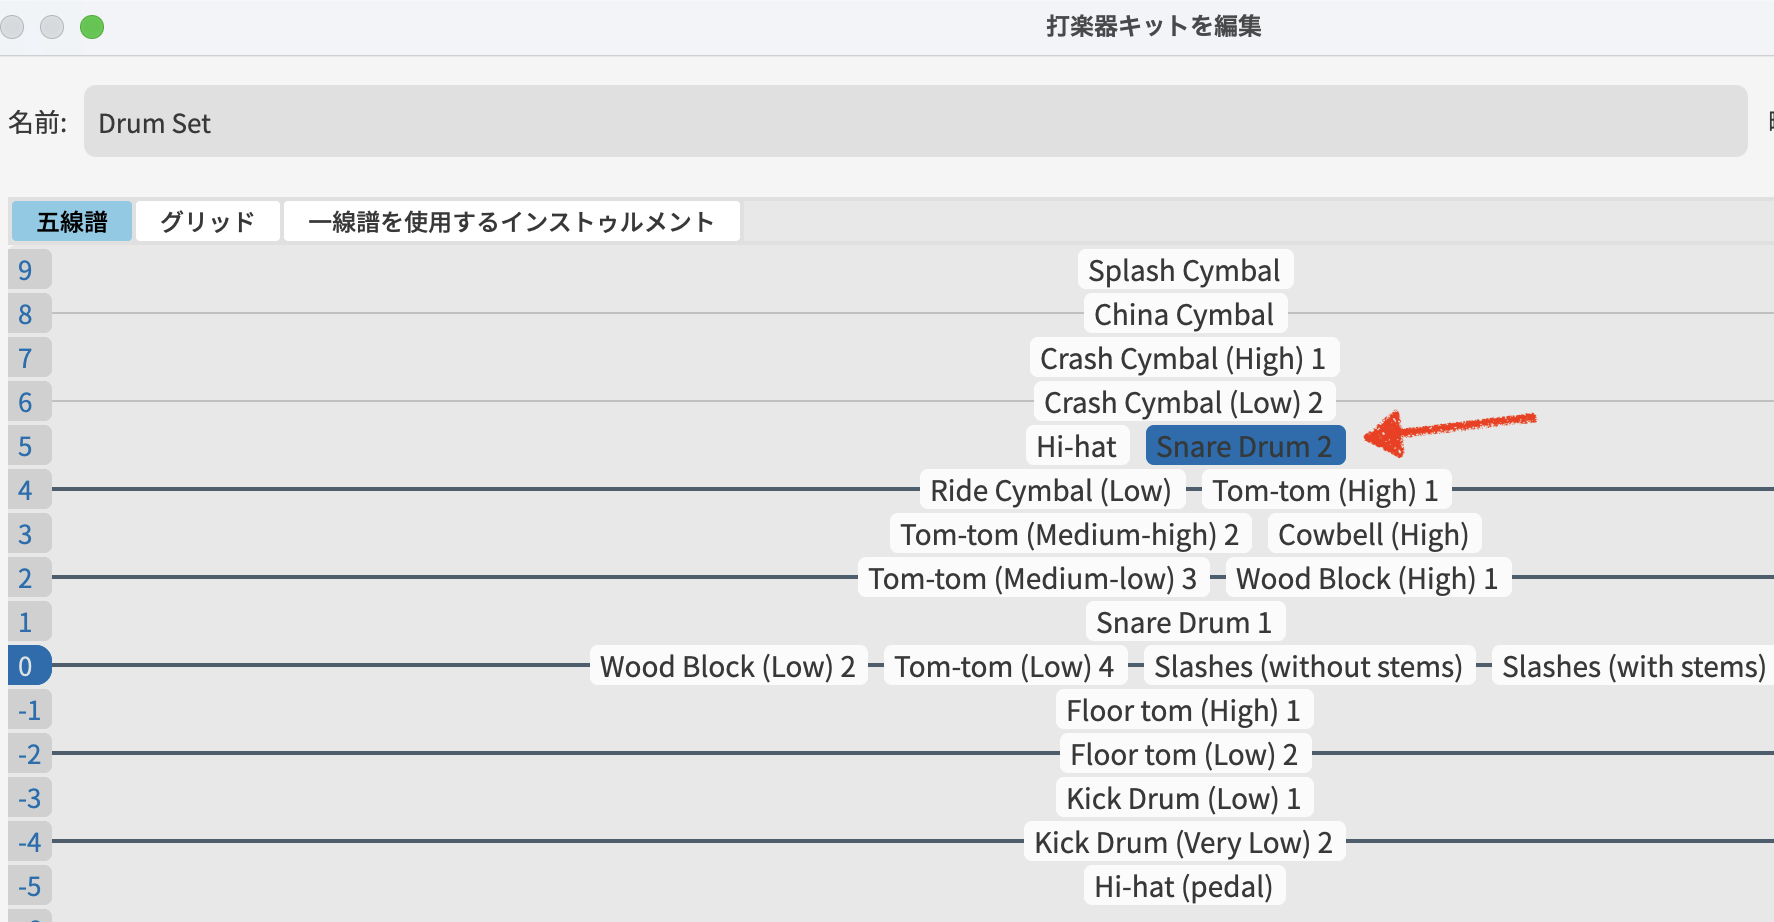Select Tom-tom (Medium-high) 2
This screenshot has width=1774, height=922.
click(1069, 534)
